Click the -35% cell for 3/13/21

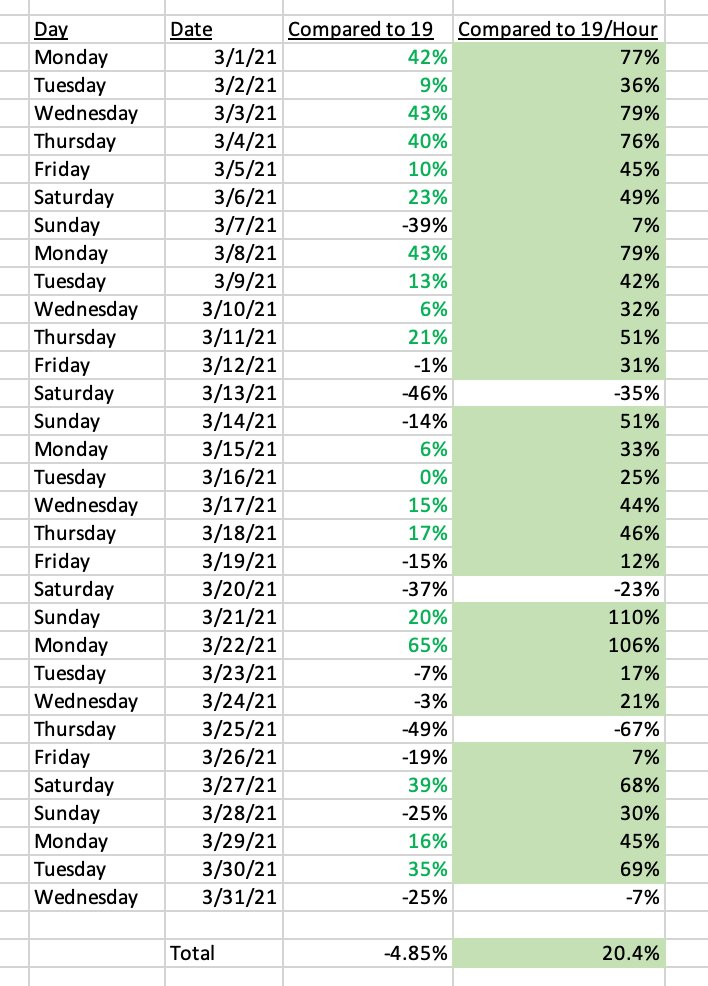pos(558,393)
